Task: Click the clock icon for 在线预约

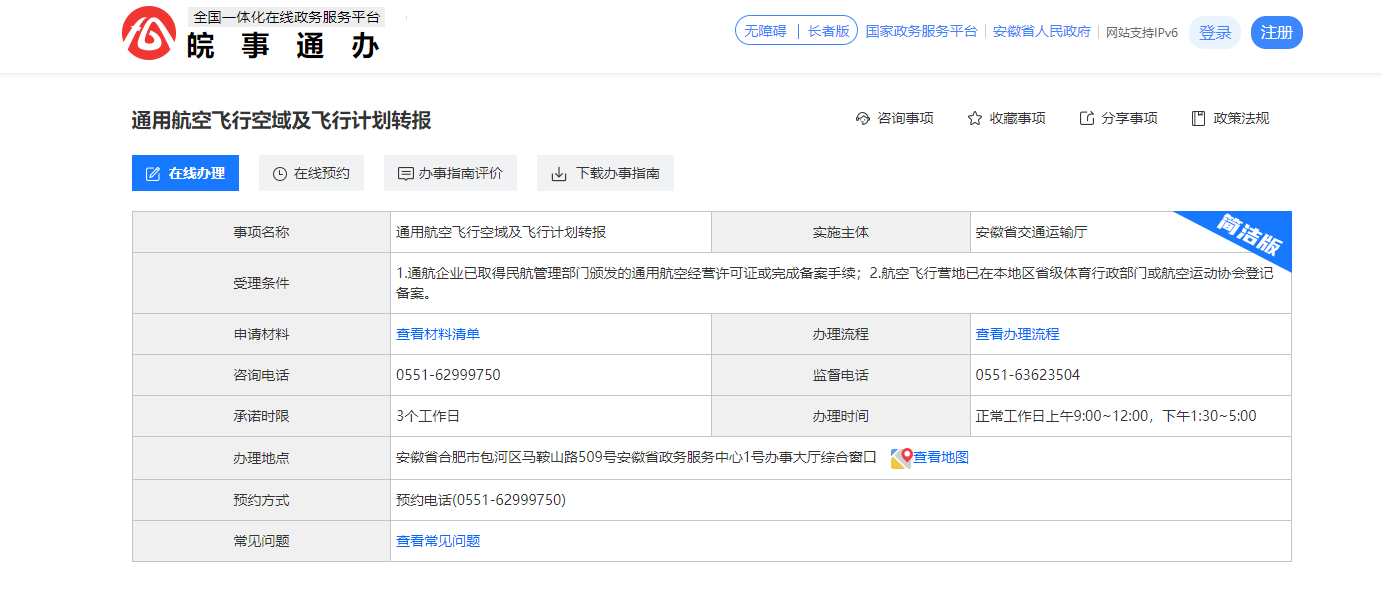Action: click(x=280, y=174)
